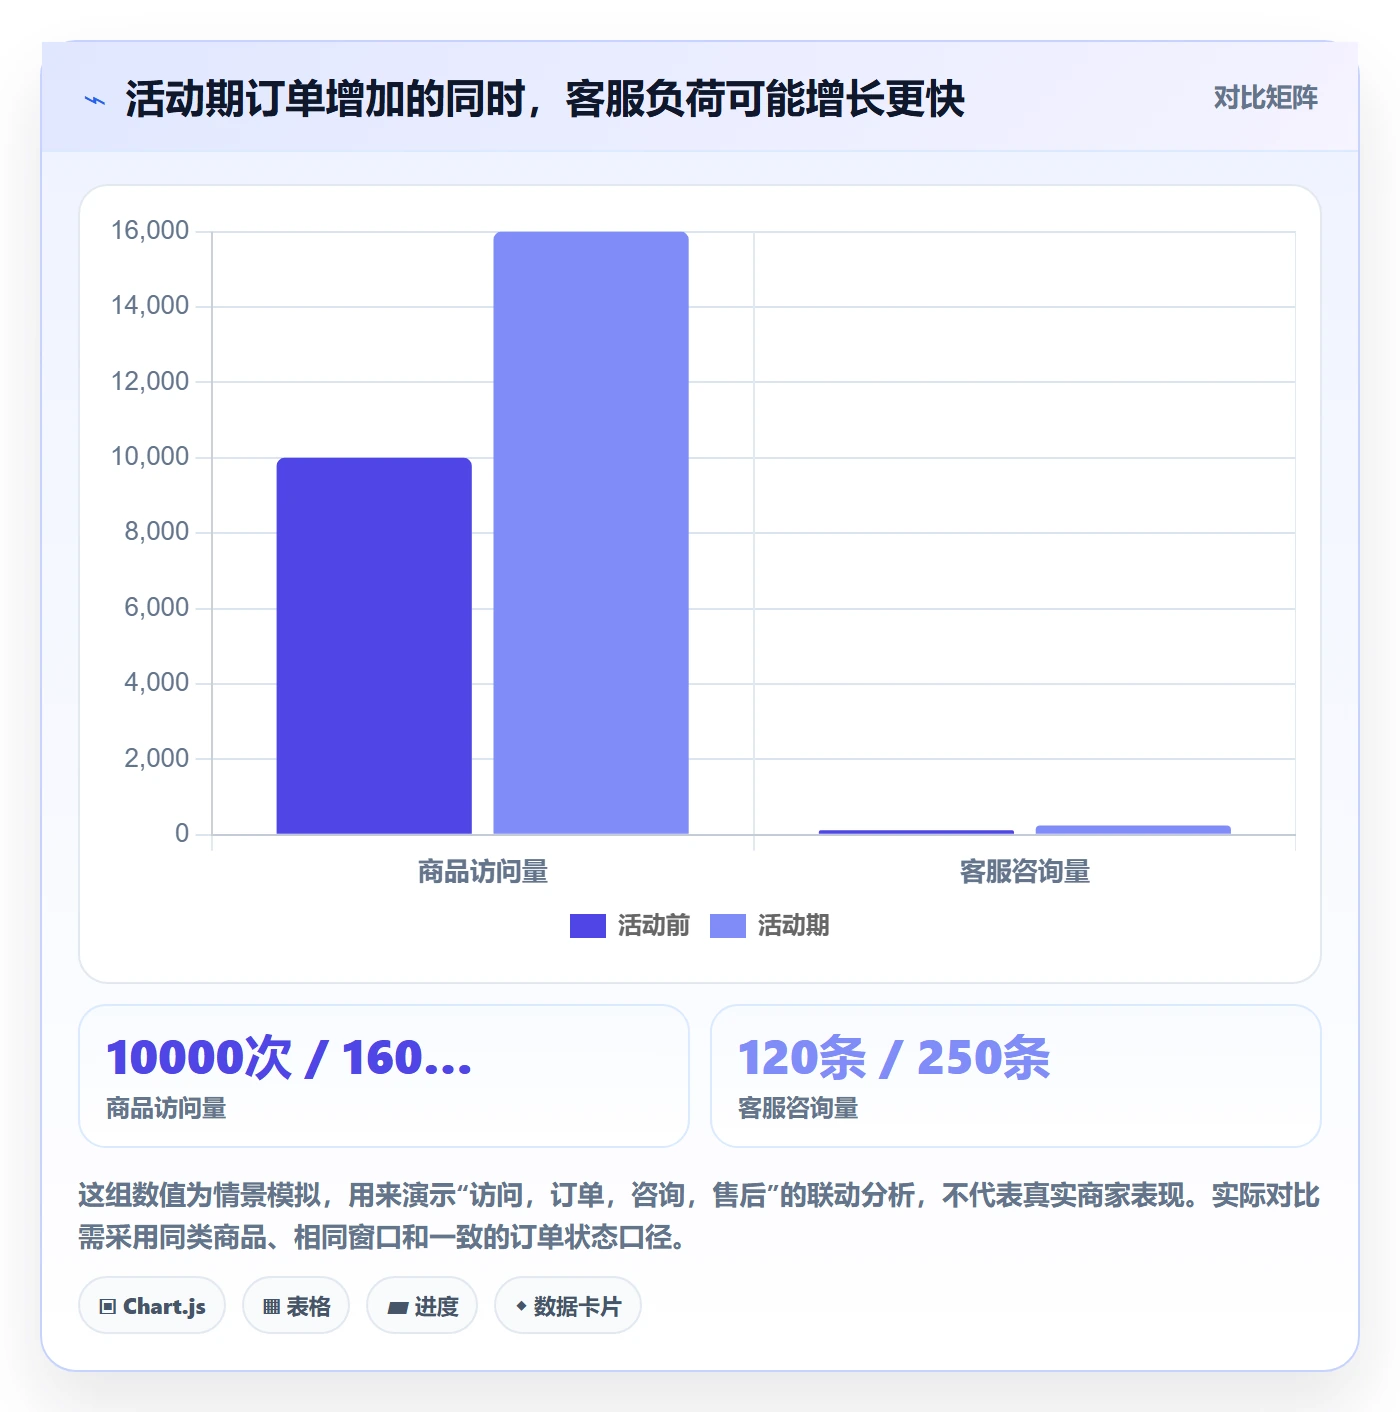This screenshot has height=1412, width=1400.
Task: Click the icon inside the Chart.js chip
Action: click(x=108, y=1307)
